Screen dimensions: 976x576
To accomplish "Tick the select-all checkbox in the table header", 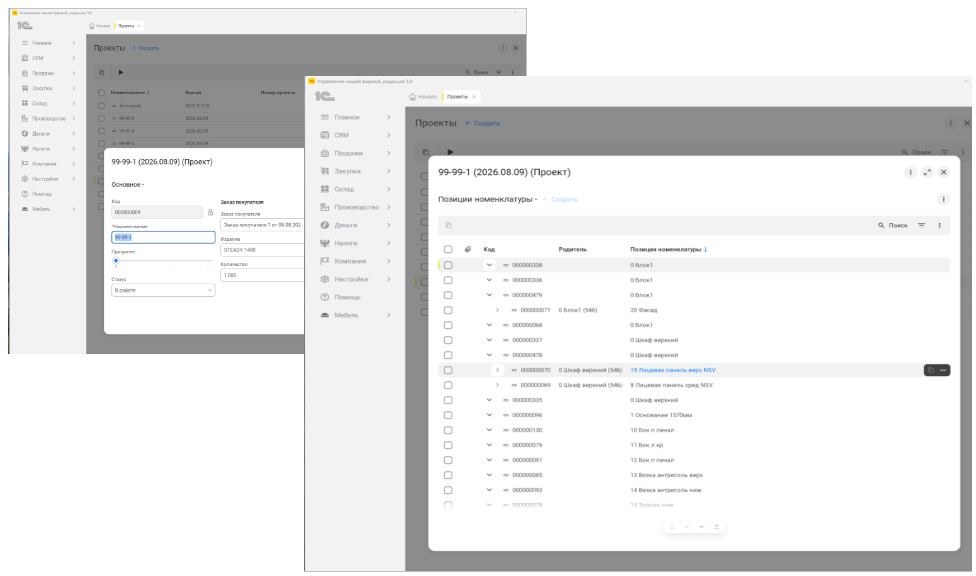I will tap(448, 249).
